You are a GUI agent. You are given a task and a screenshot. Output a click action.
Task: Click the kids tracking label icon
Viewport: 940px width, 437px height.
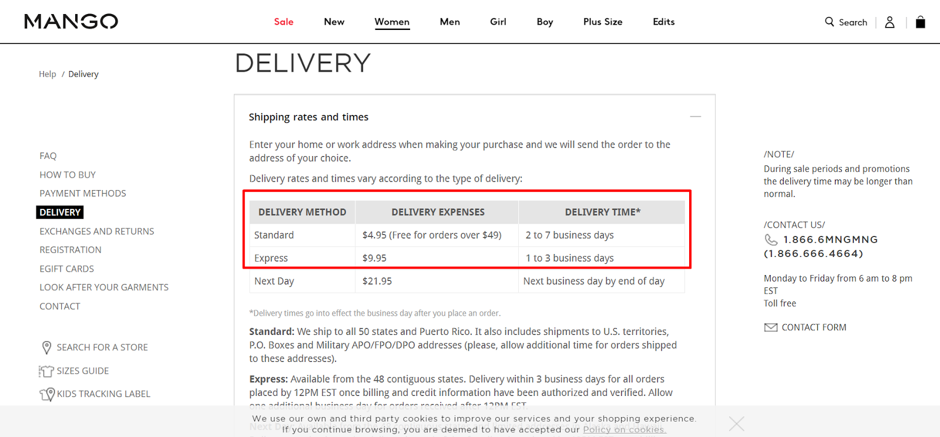pyautogui.click(x=46, y=394)
